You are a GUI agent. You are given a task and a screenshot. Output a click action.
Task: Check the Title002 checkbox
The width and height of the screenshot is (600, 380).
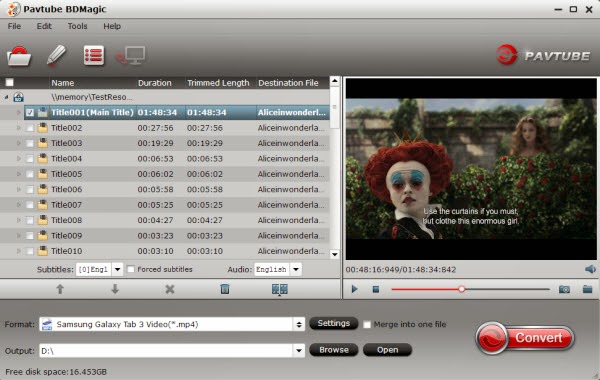tap(29, 128)
